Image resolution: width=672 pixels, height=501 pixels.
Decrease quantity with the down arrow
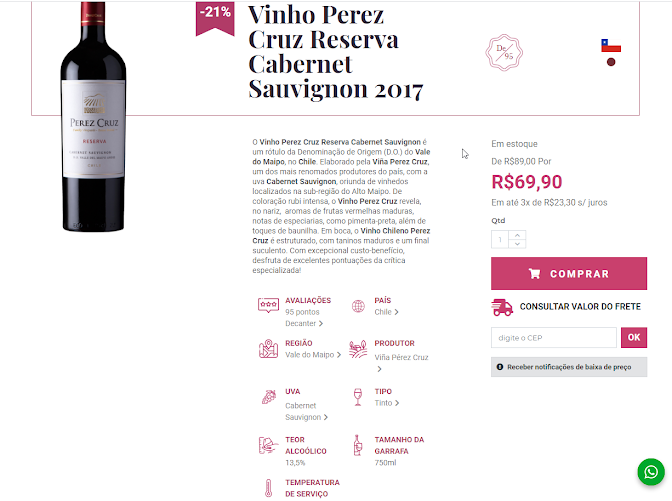coord(517,243)
